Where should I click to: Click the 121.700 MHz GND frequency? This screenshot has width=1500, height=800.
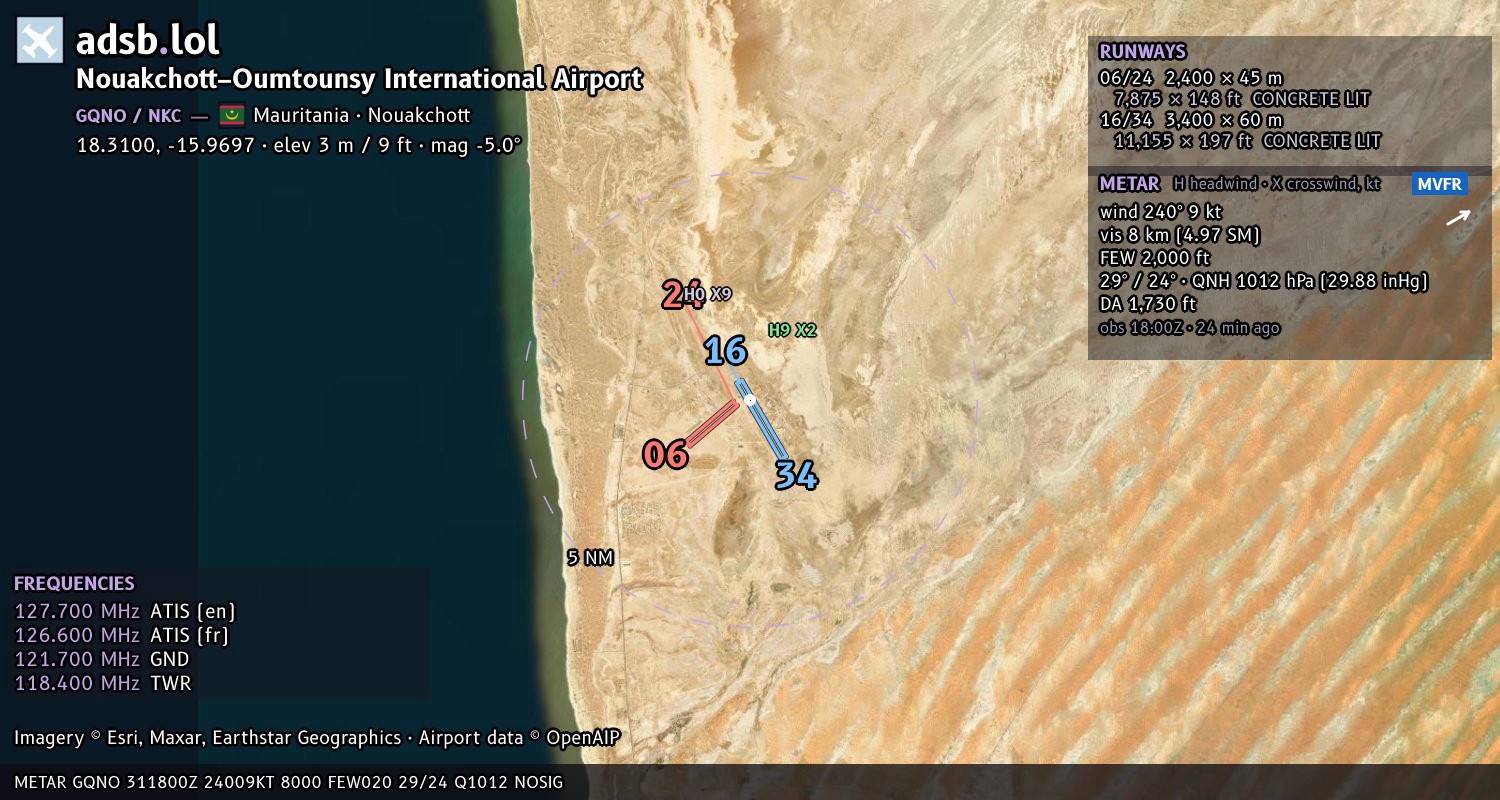coord(101,659)
